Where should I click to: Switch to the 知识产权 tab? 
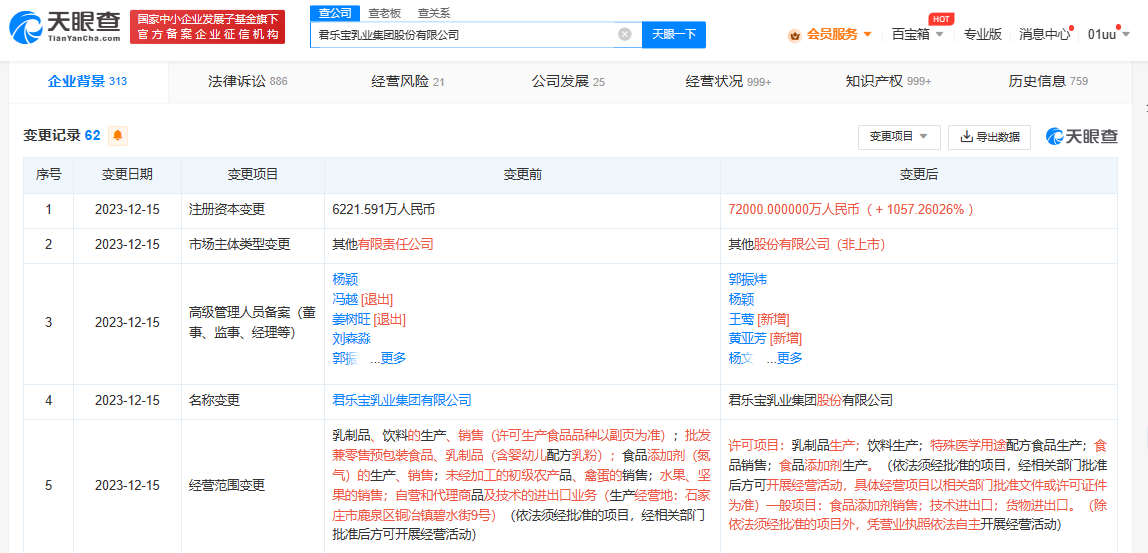(x=887, y=81)
